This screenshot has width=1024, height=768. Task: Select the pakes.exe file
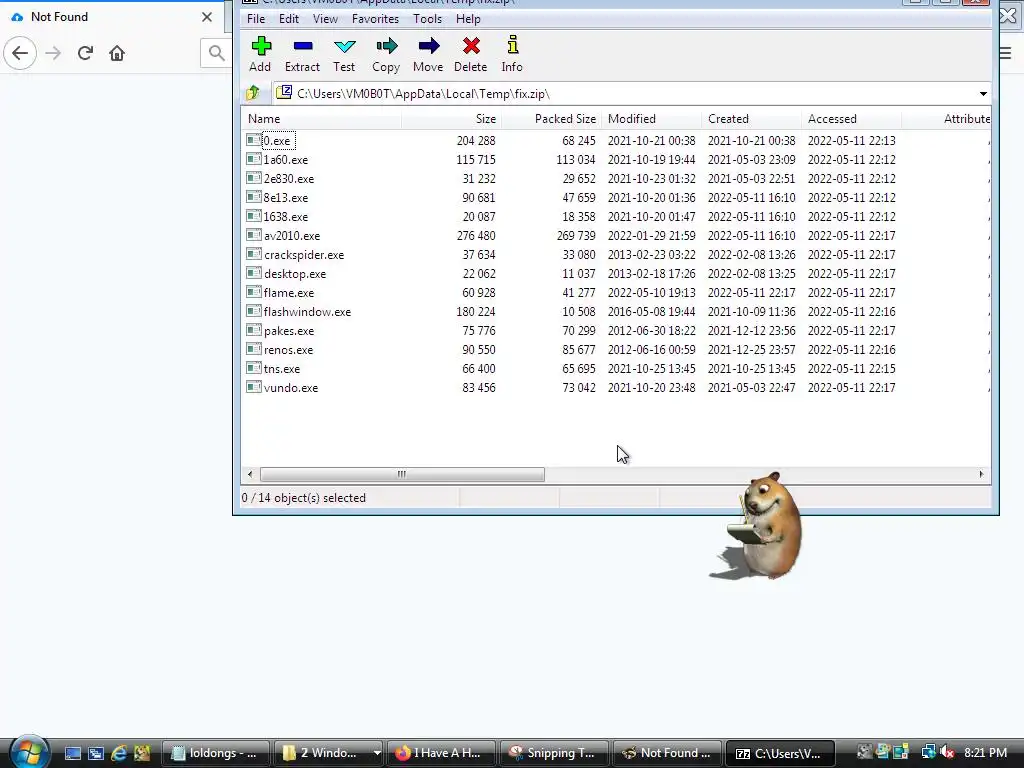click(x=289, y=330)
